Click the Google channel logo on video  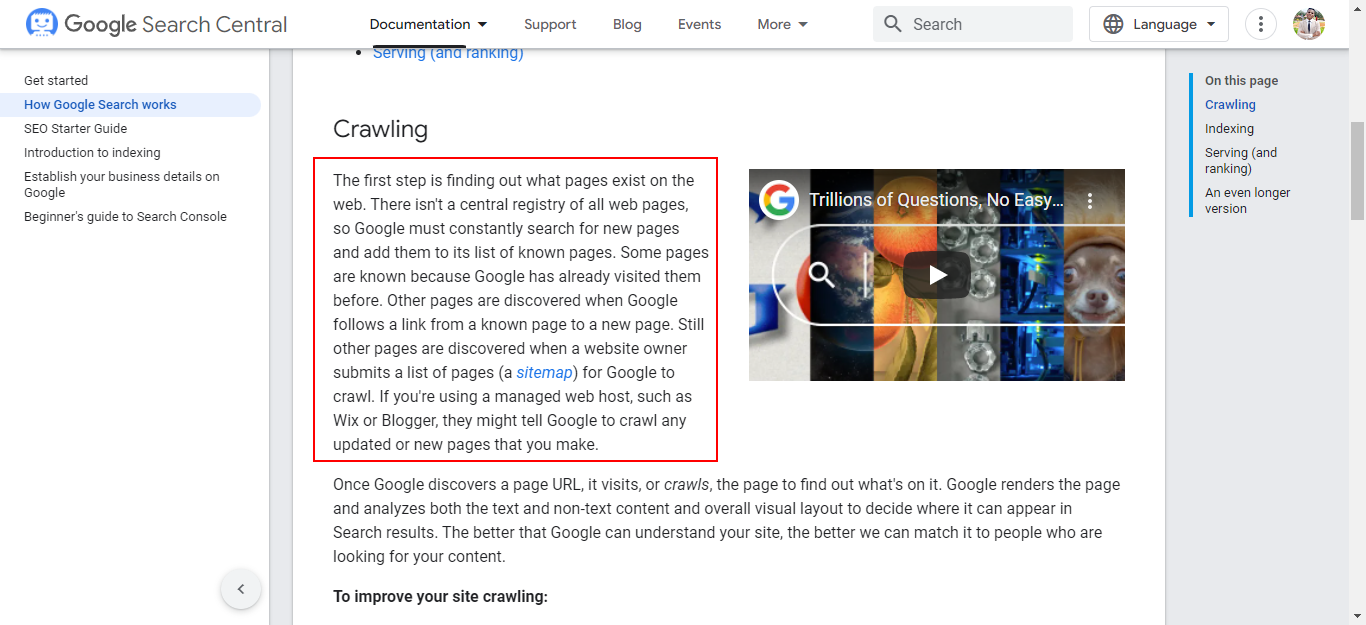click(x=778, y=200)
